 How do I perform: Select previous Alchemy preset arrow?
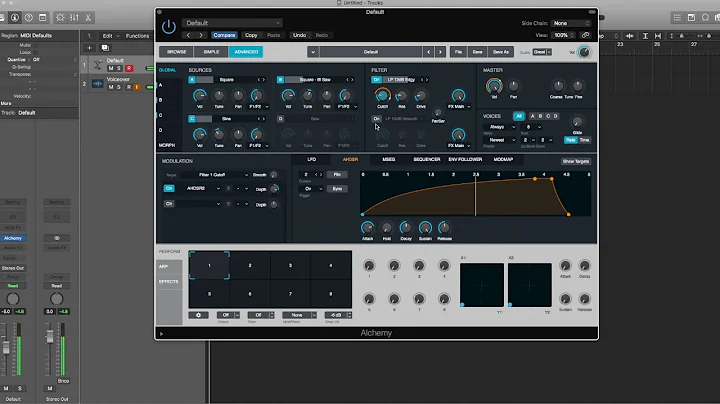pyautogui.click(x=428, y=52)
